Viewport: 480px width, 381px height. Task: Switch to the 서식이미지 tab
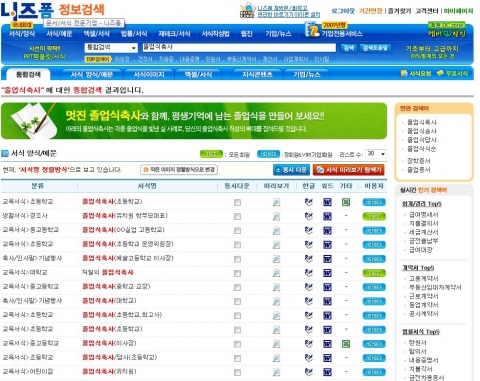tap(149, 74)
